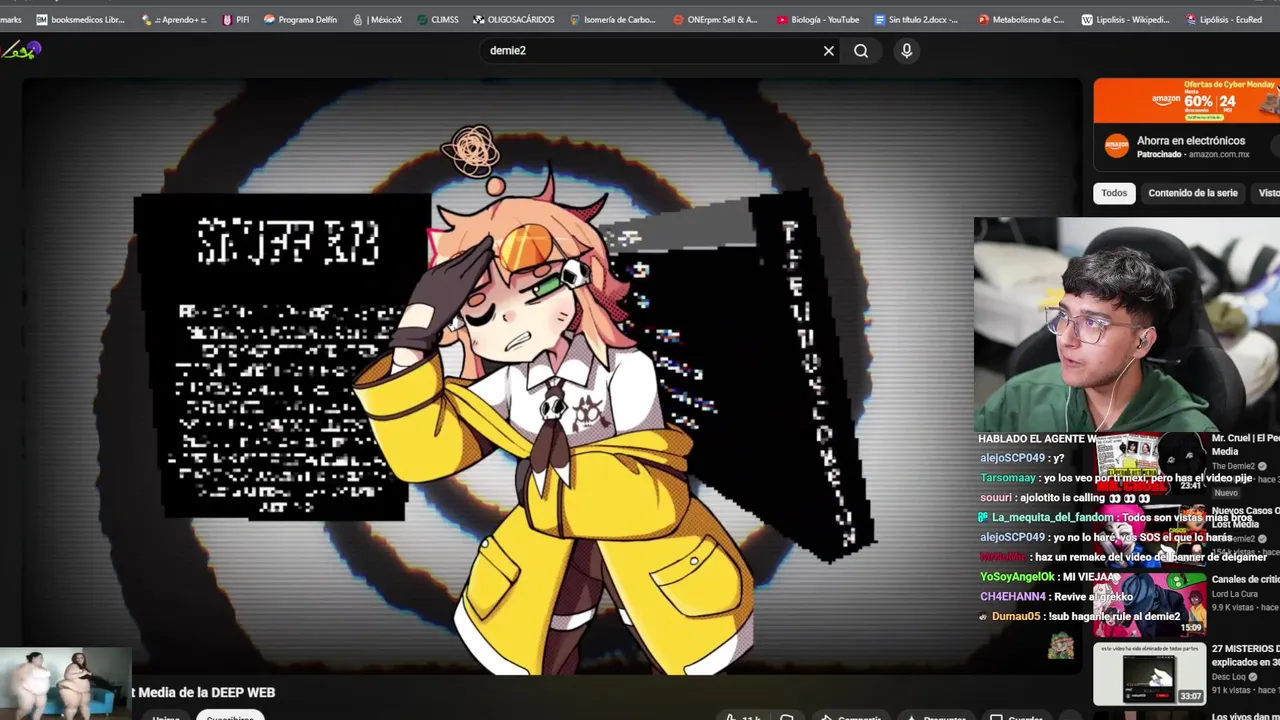
Task: Open Desc Loq channel name
Action: [1229, 677]
